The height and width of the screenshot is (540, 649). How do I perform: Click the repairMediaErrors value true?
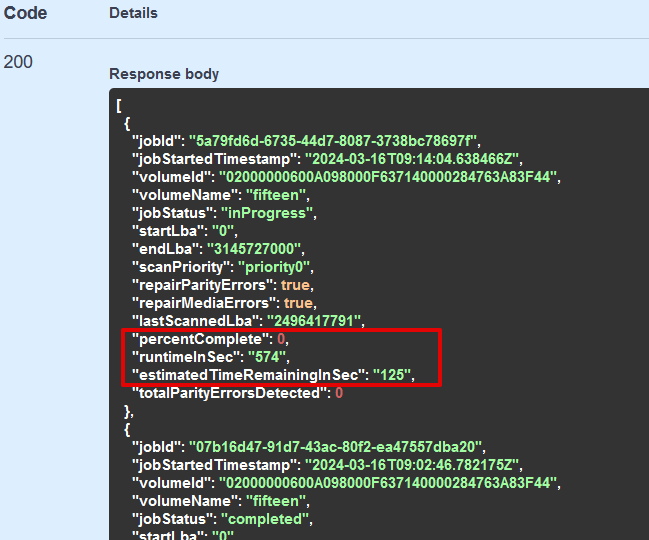click(298, 303)
